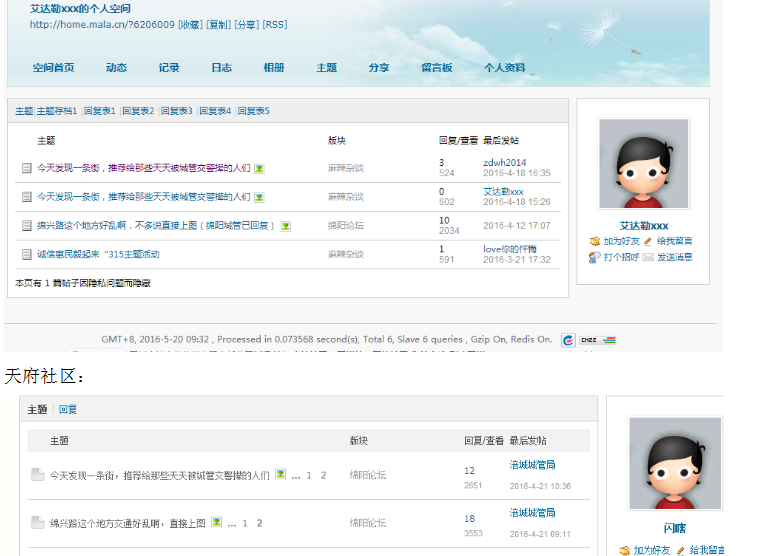
Task: Open 主题存档1 archive sub-tab
Action: click(57, 111)
